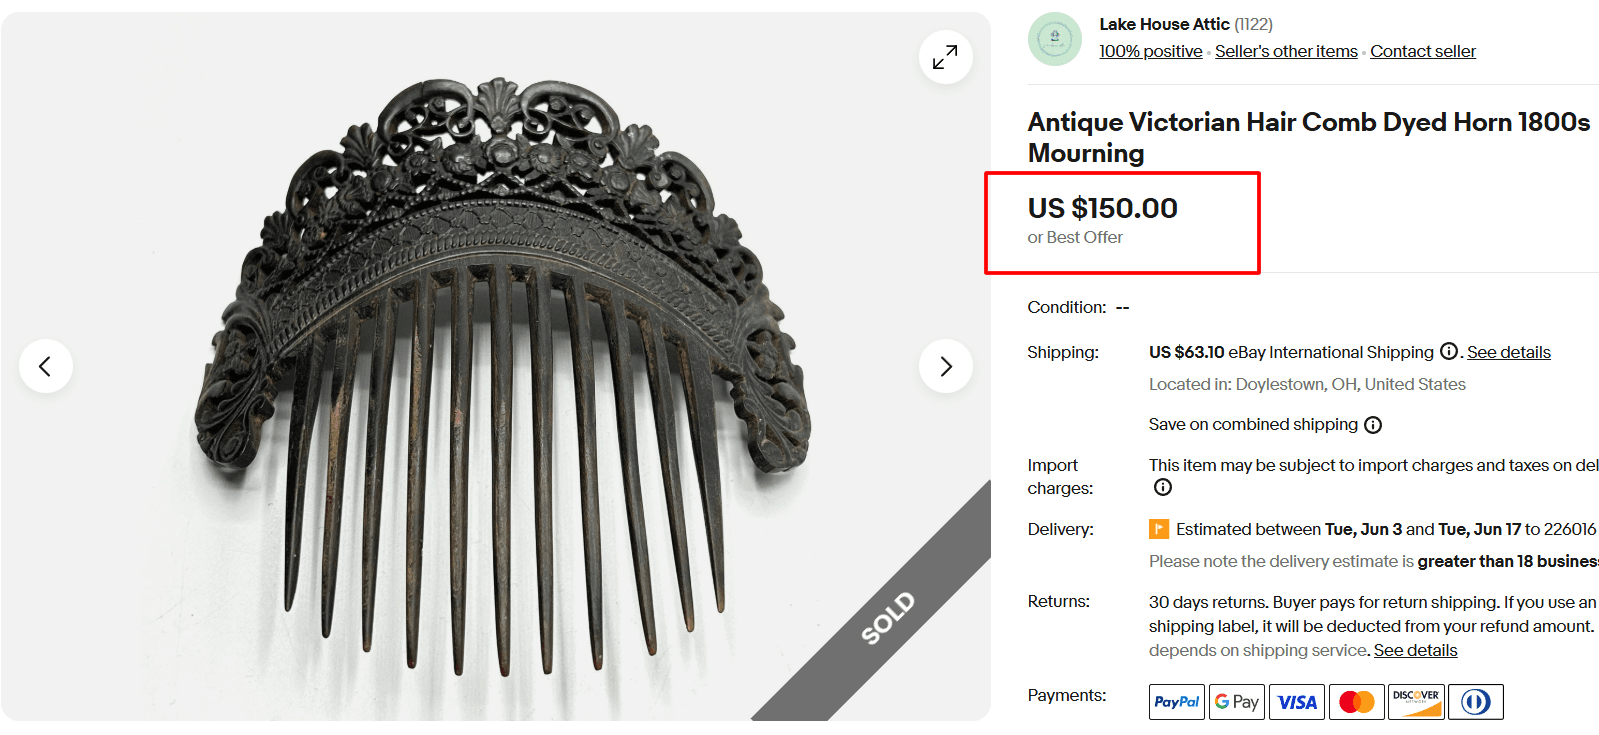
Task: Click the Lake House Attic seller avatar
Action: pyautogui.click(x=1054, y=39)
